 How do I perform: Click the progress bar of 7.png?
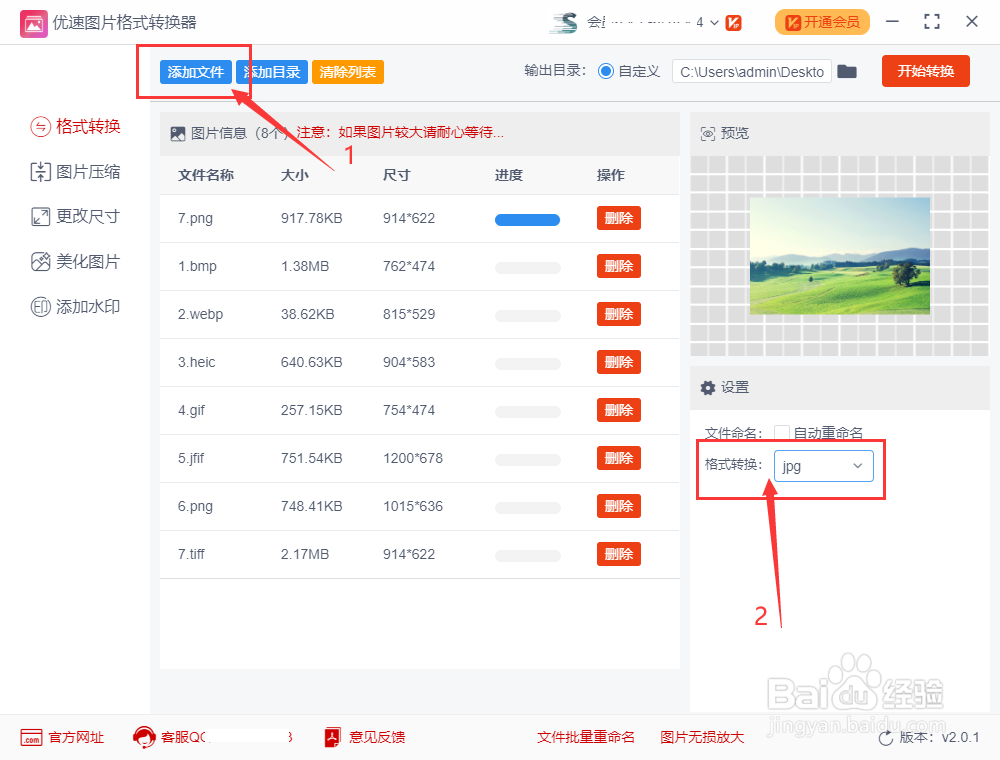pos(527,220)
